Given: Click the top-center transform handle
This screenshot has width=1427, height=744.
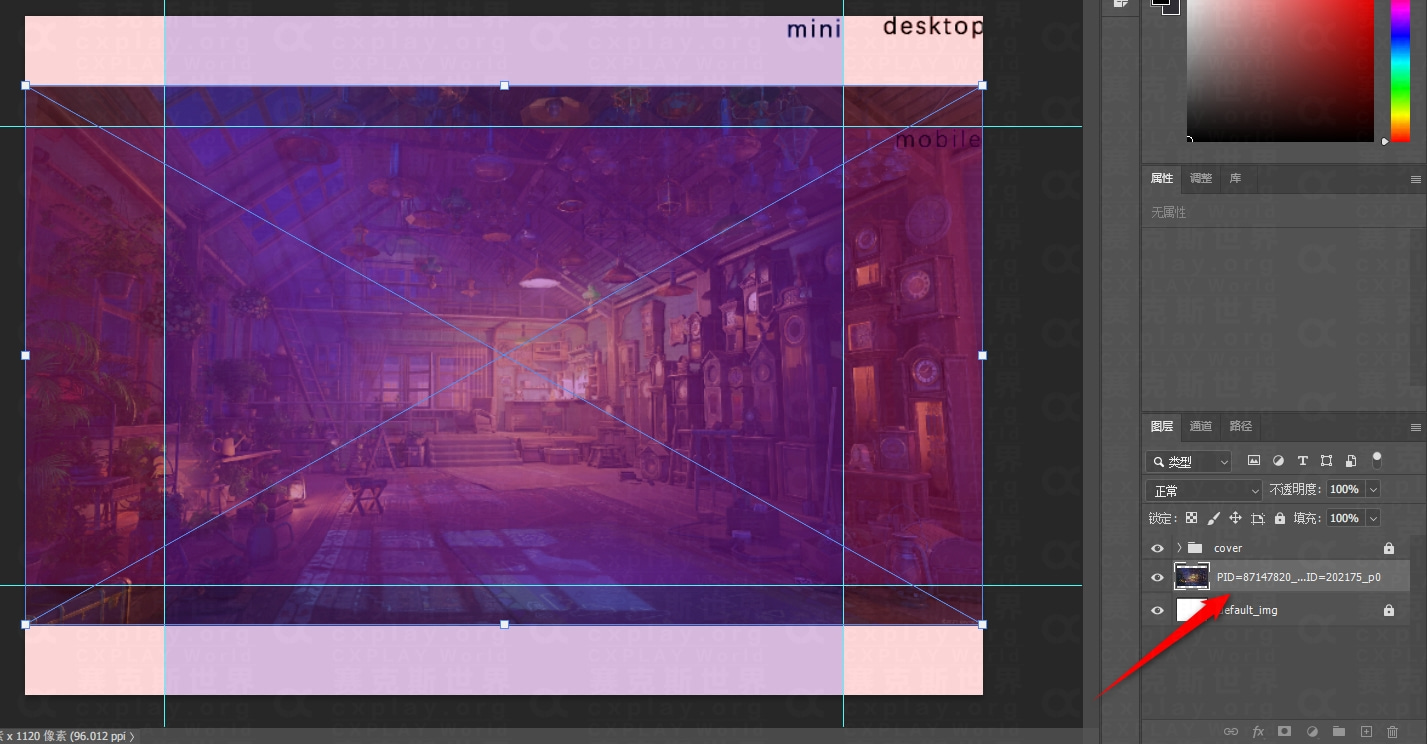Looking at the screenshot, I should coord(504,86).
